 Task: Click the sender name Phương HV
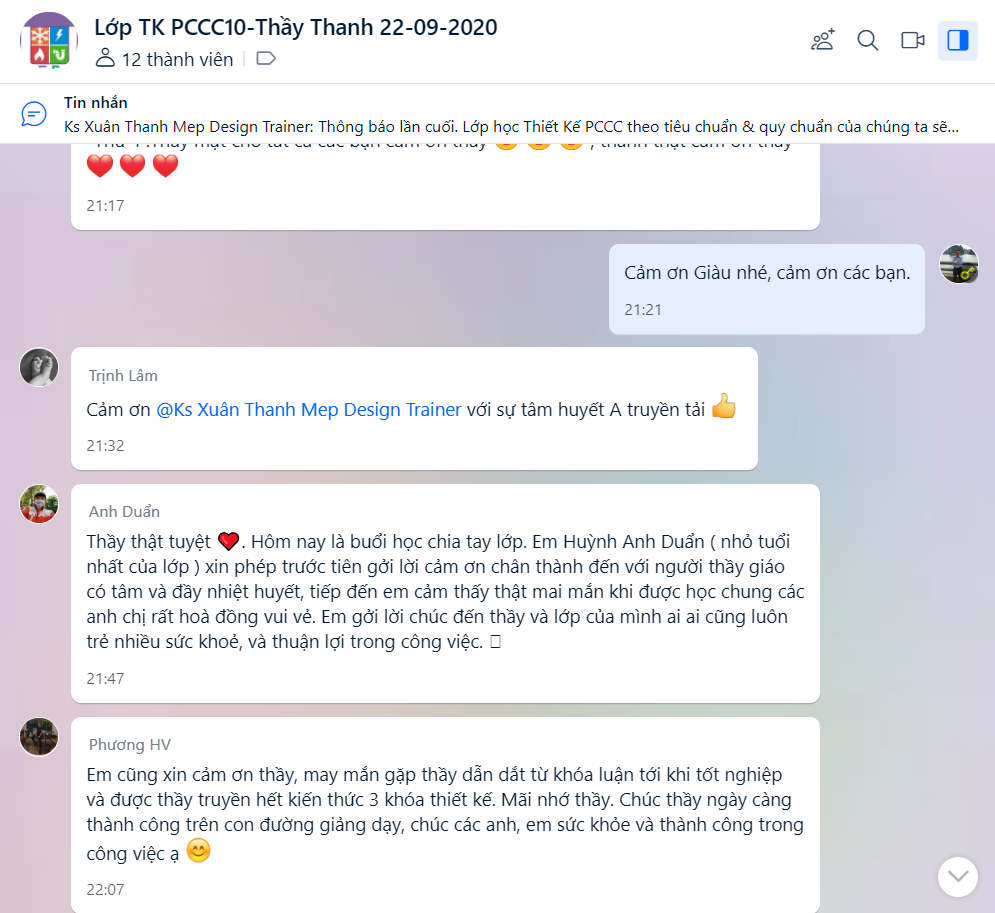point(129,744)
